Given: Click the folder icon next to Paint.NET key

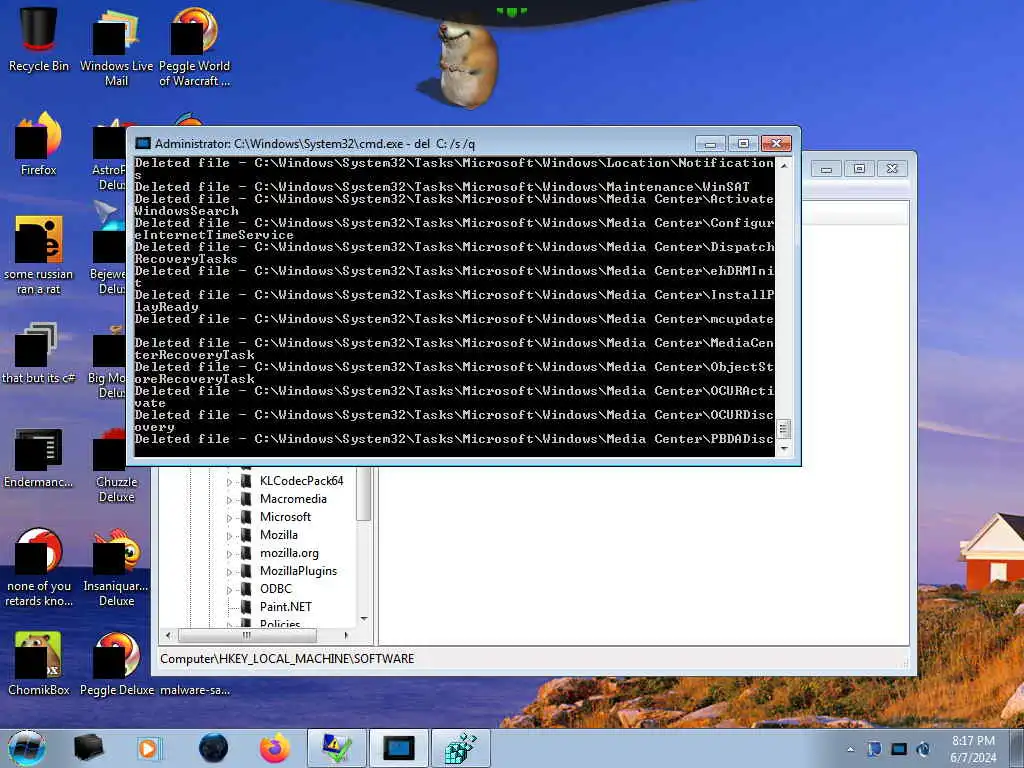Looking at the screenshot, I should pos(246,607).
